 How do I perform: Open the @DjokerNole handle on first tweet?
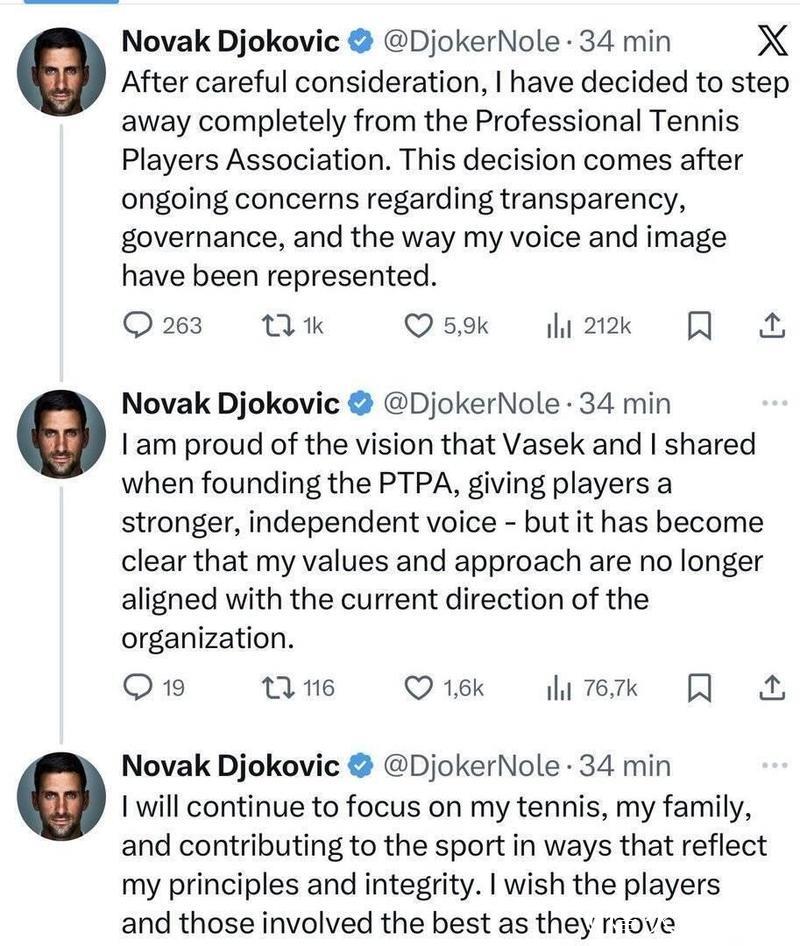click(471, 41)
